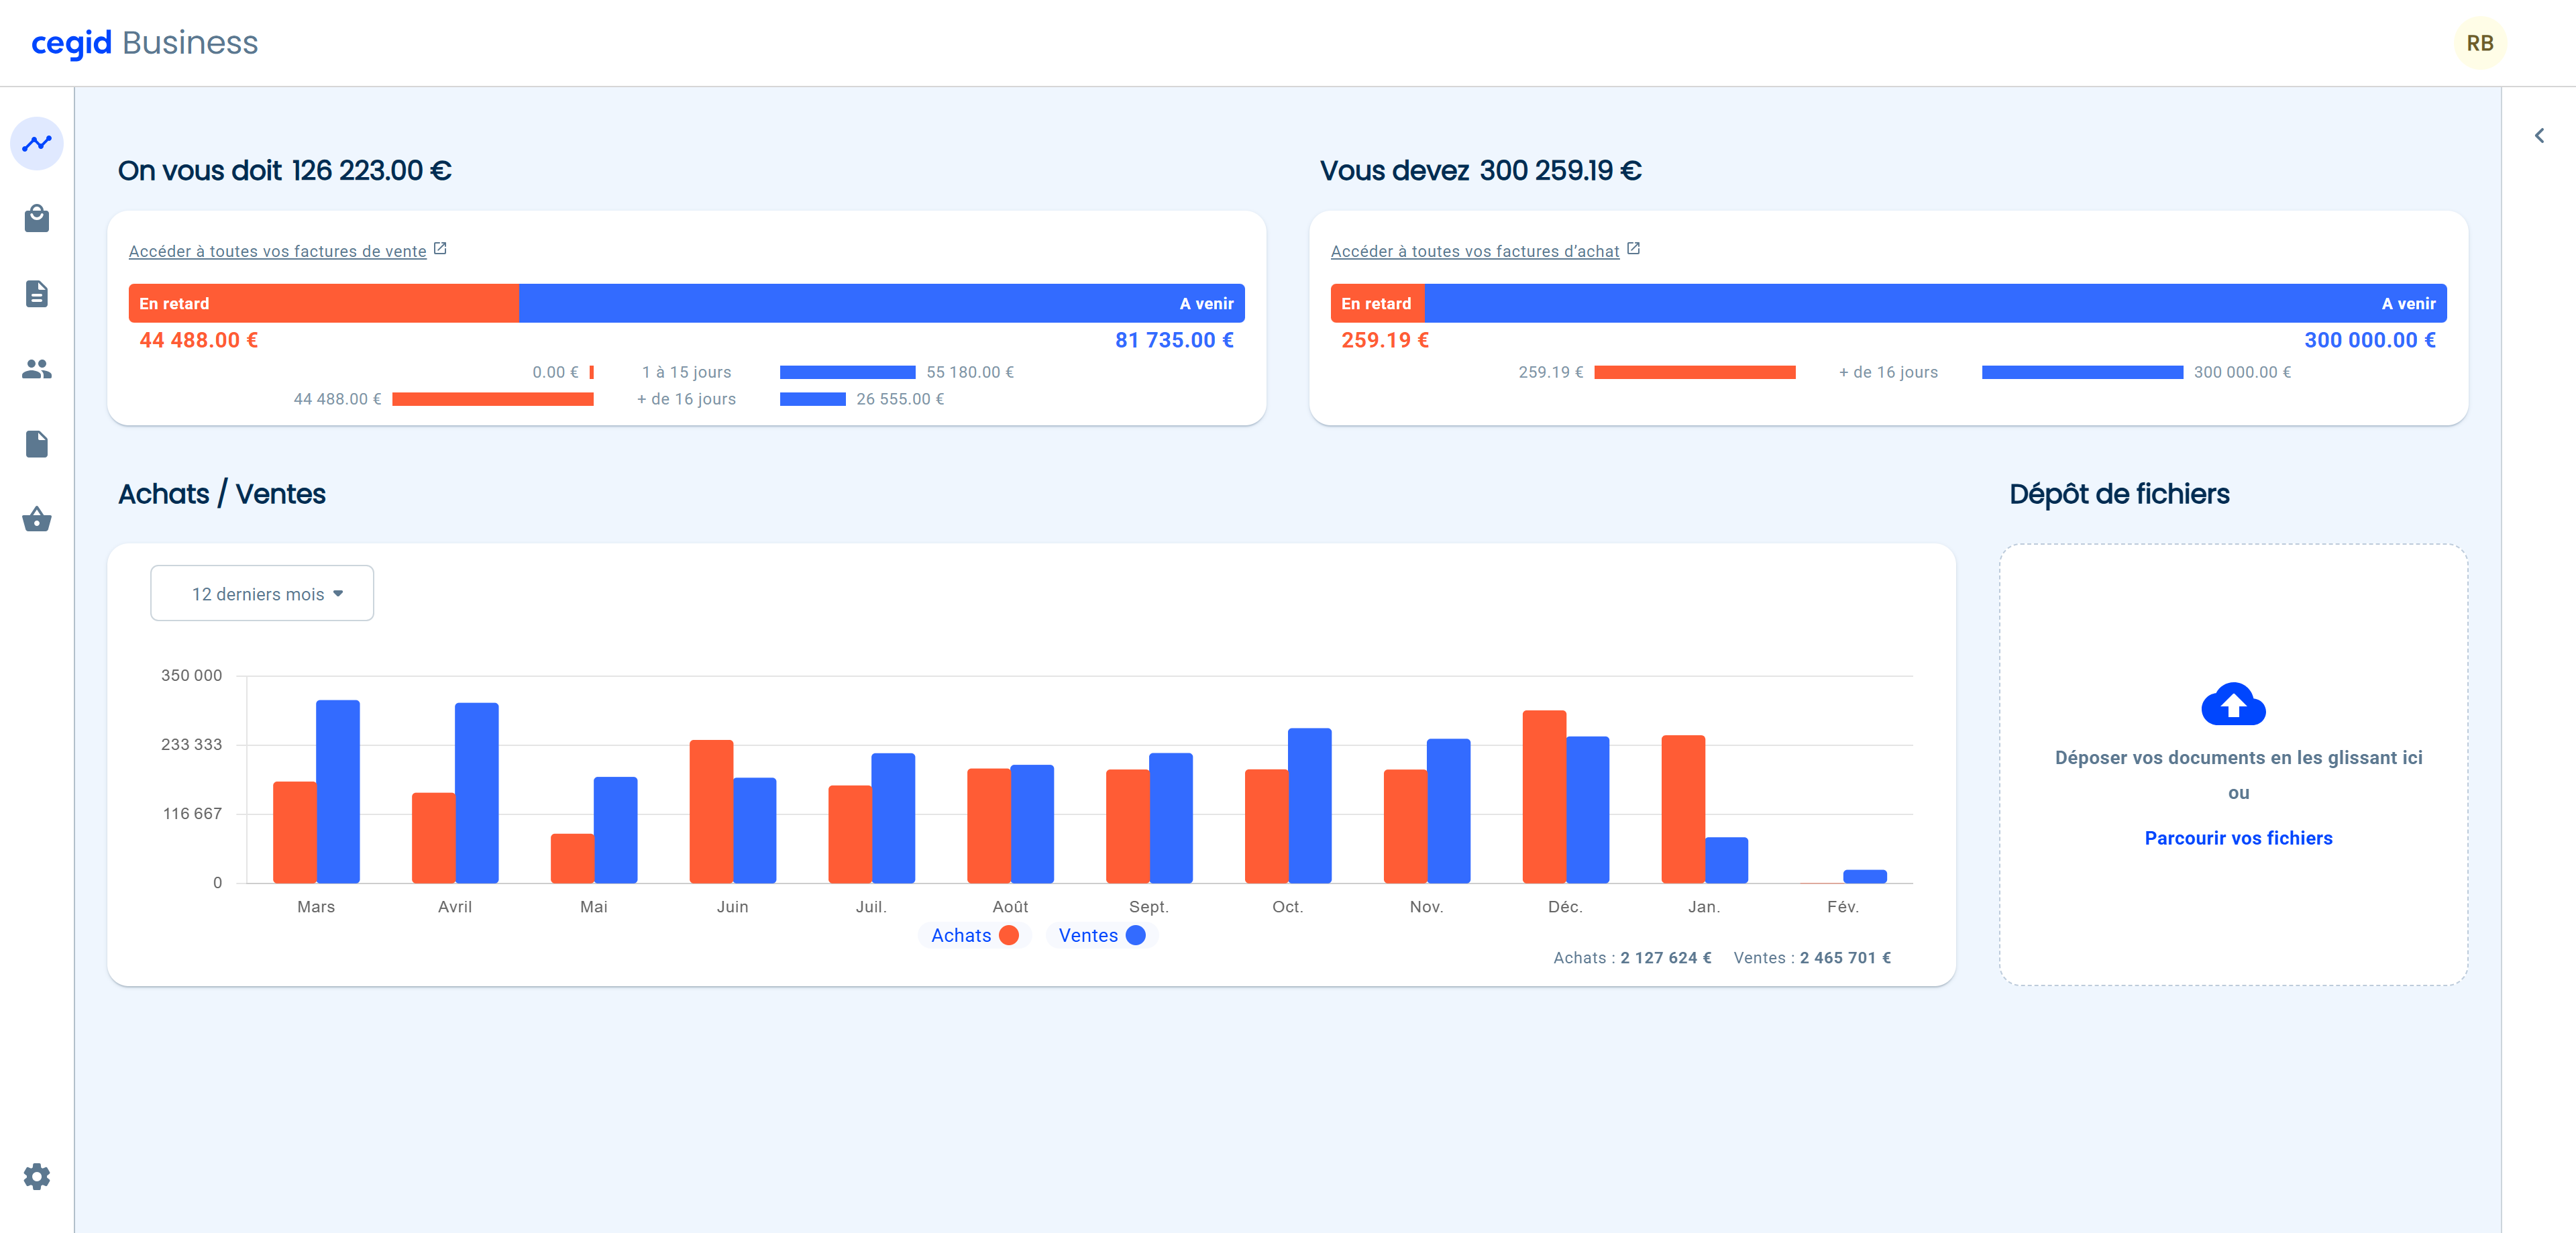Open the invoices document icon in sidebar
The image size is (2576, 1233).
point(36,294)
